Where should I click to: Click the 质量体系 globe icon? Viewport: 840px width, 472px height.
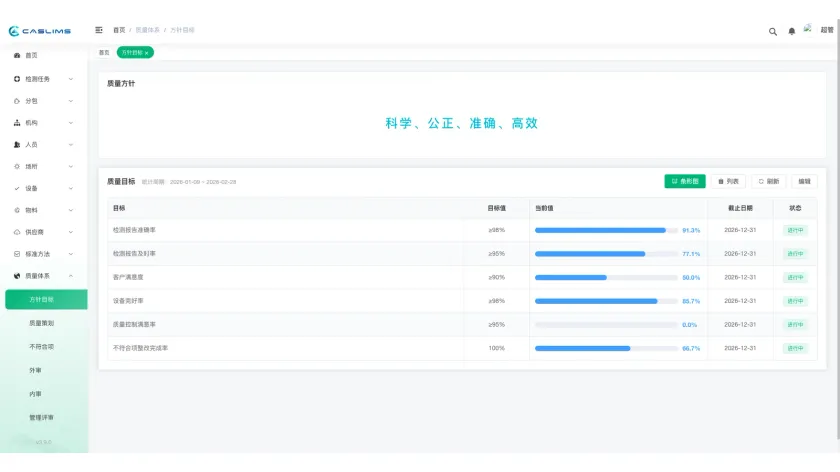point(17,276)
